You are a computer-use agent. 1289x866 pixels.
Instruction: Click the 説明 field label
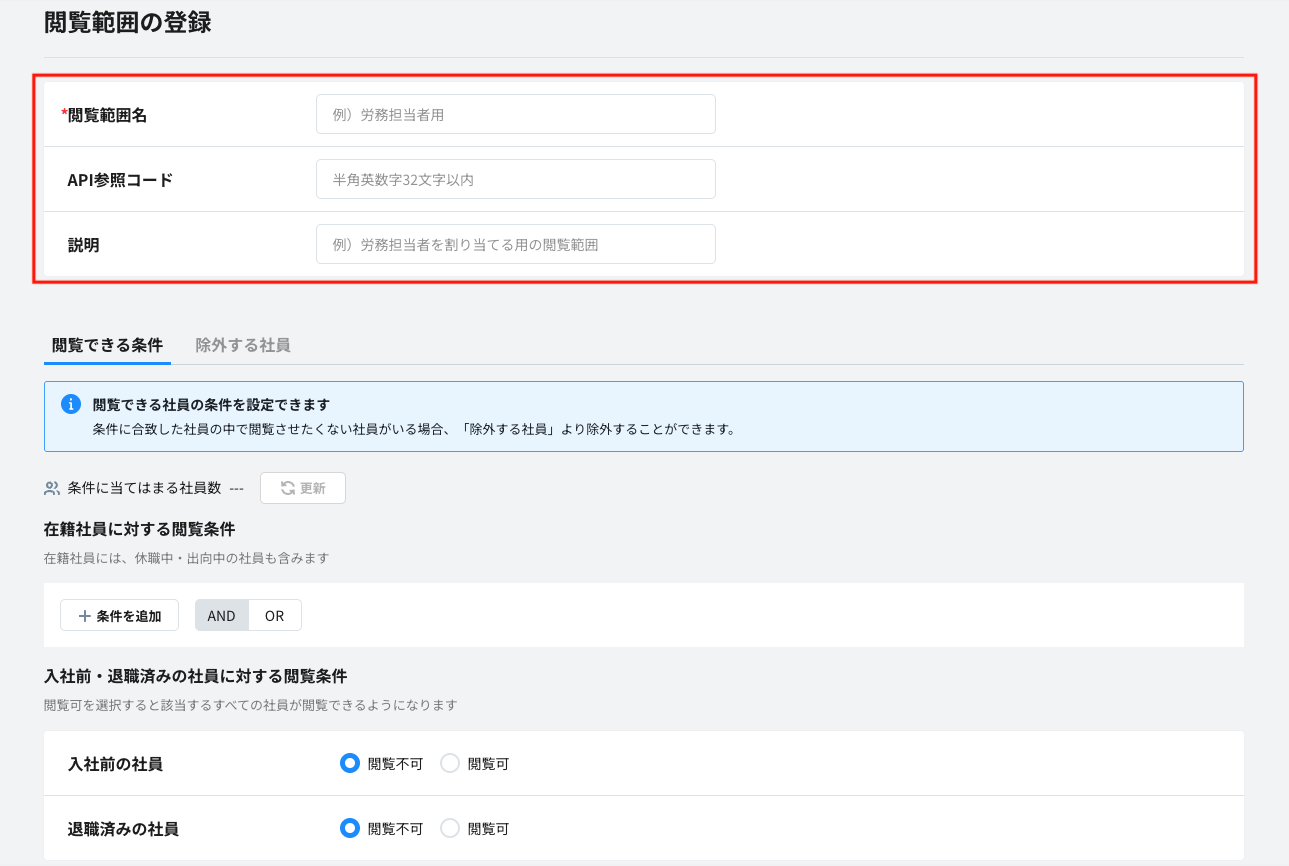[x=83, y=244]
